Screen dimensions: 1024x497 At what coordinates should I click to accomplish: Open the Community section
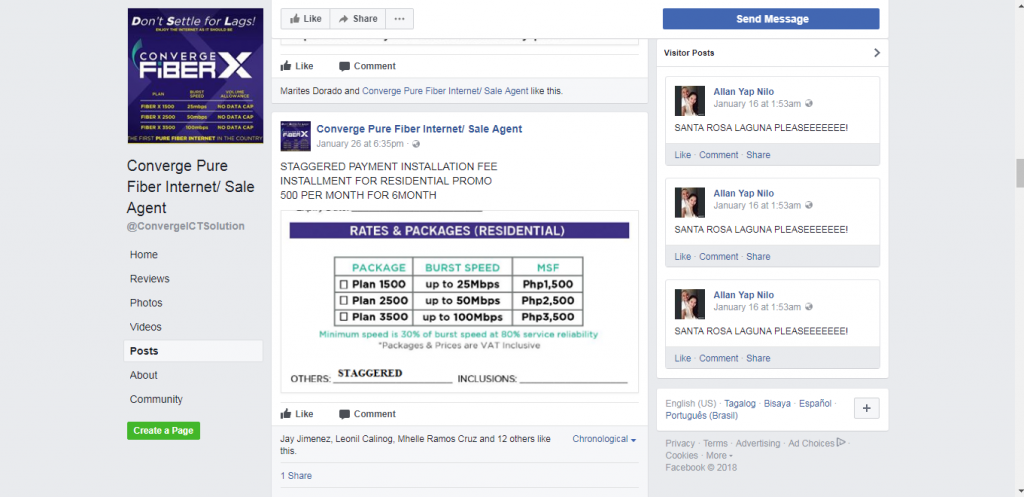click(x=156, y=400)
